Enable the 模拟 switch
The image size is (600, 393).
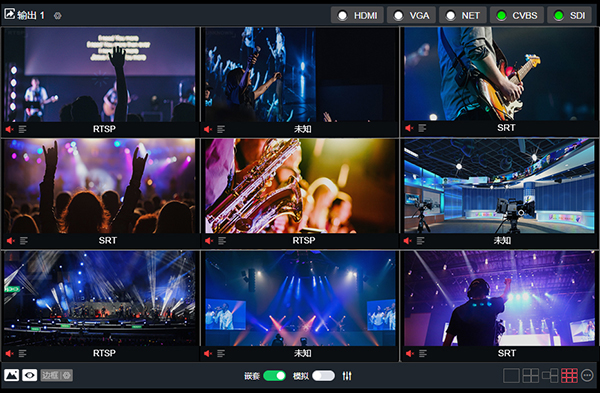coord(323,376)
